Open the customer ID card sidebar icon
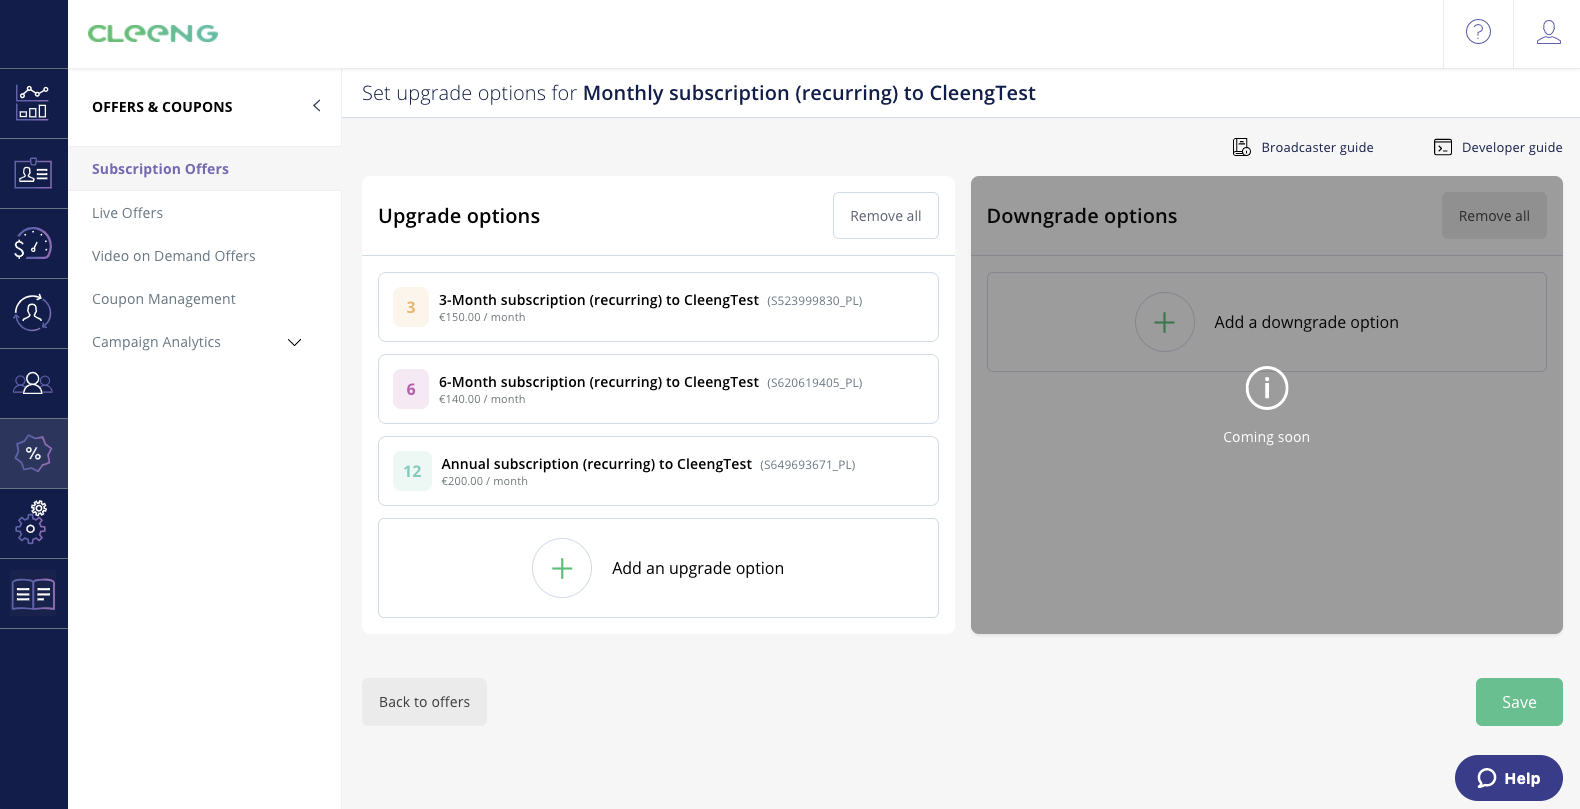 coord(33,173)
